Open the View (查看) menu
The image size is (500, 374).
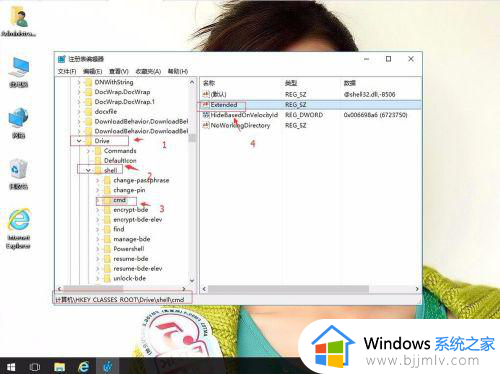[119, 71]
